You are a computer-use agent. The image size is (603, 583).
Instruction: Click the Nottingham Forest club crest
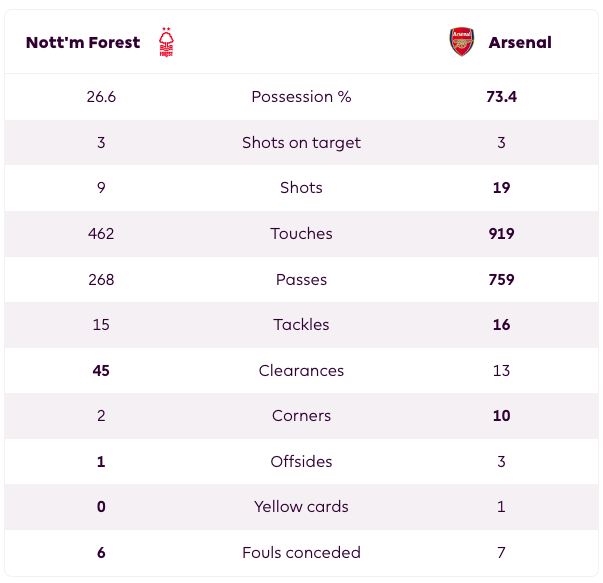coord(166,42)
